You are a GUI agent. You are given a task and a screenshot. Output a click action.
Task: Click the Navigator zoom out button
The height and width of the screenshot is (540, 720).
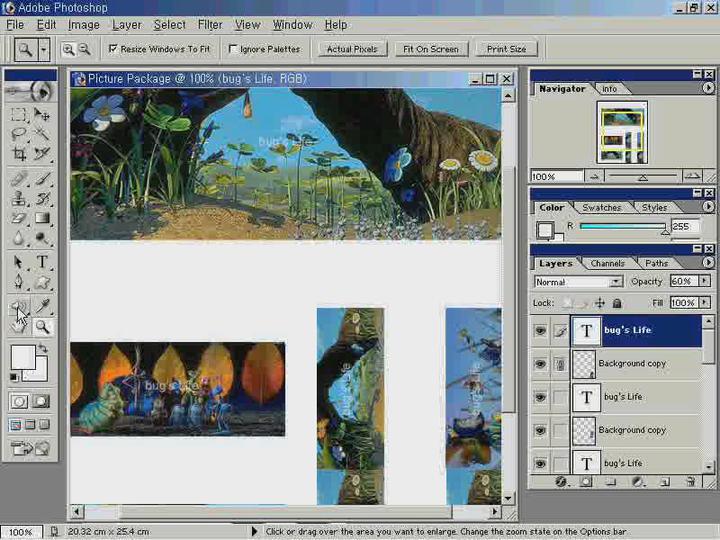(595, 176)
